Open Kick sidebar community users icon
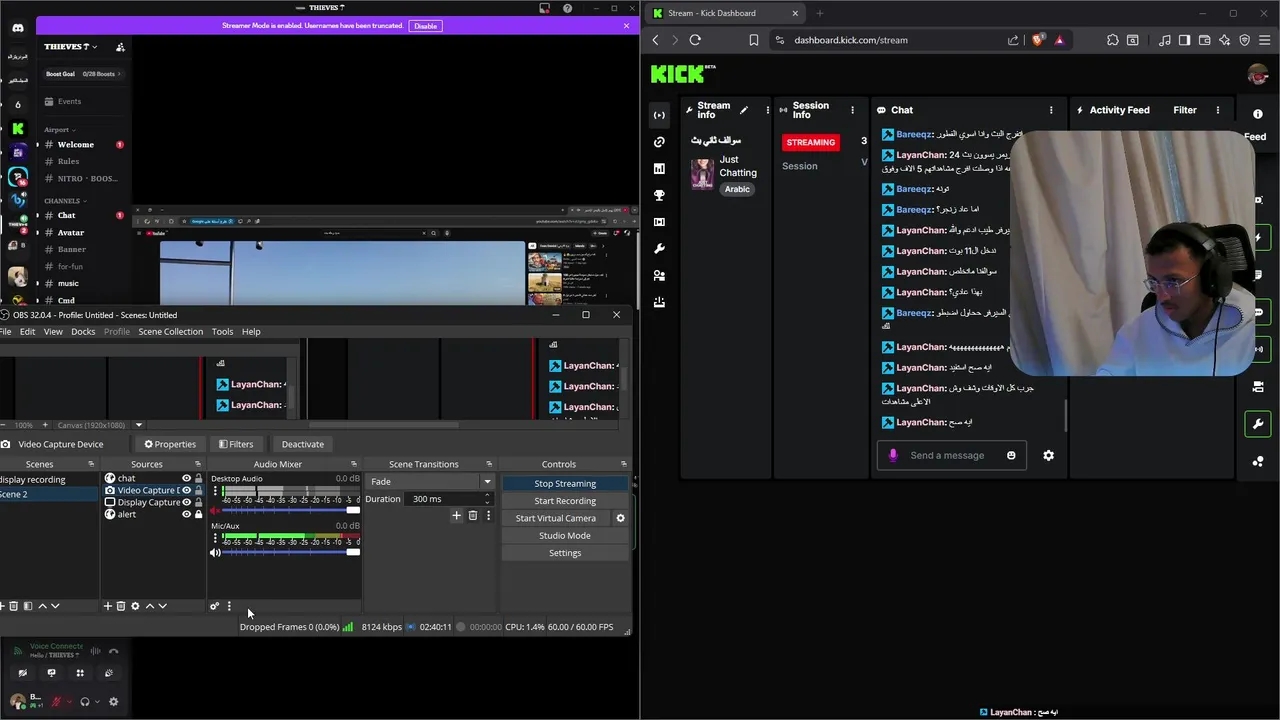The image size is (1280, 720). pyautogui.click(x=659, y=275)
